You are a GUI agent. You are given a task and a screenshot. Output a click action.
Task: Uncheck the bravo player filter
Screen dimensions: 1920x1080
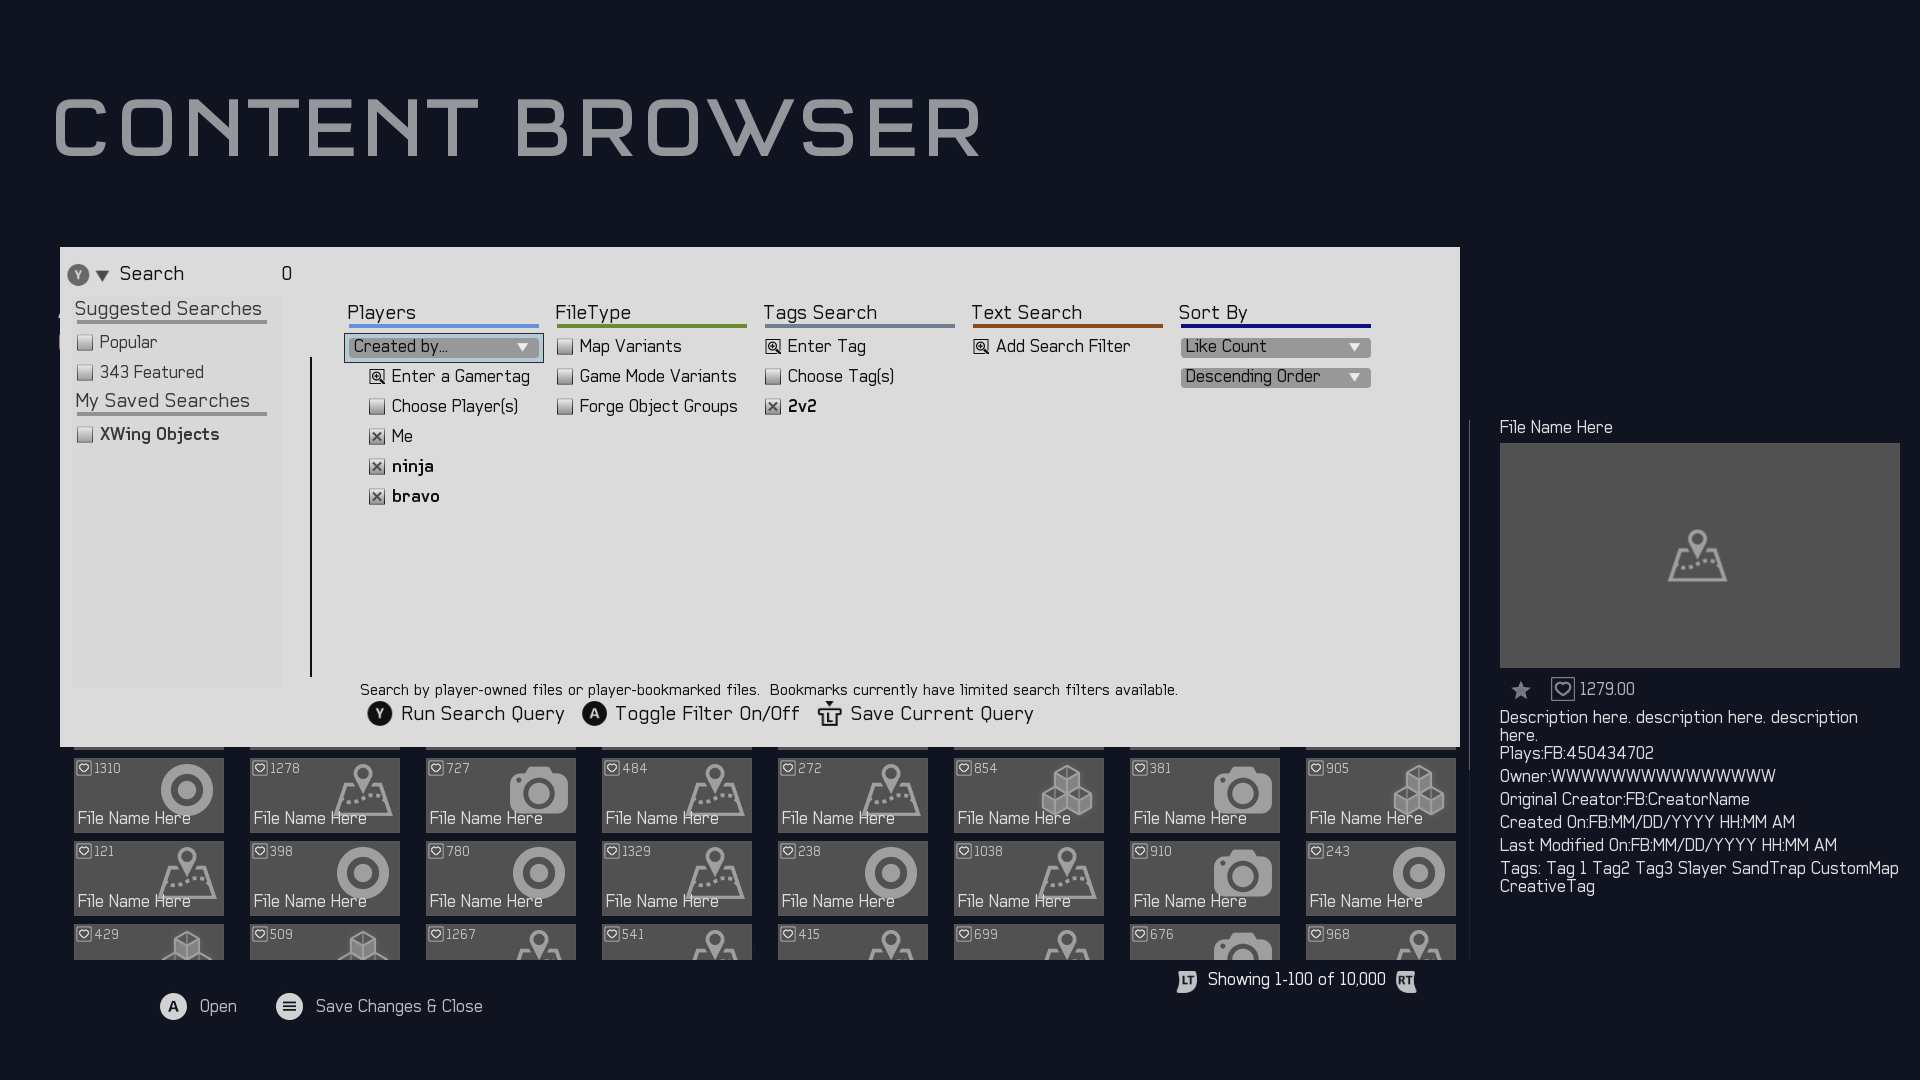point(377,497)
